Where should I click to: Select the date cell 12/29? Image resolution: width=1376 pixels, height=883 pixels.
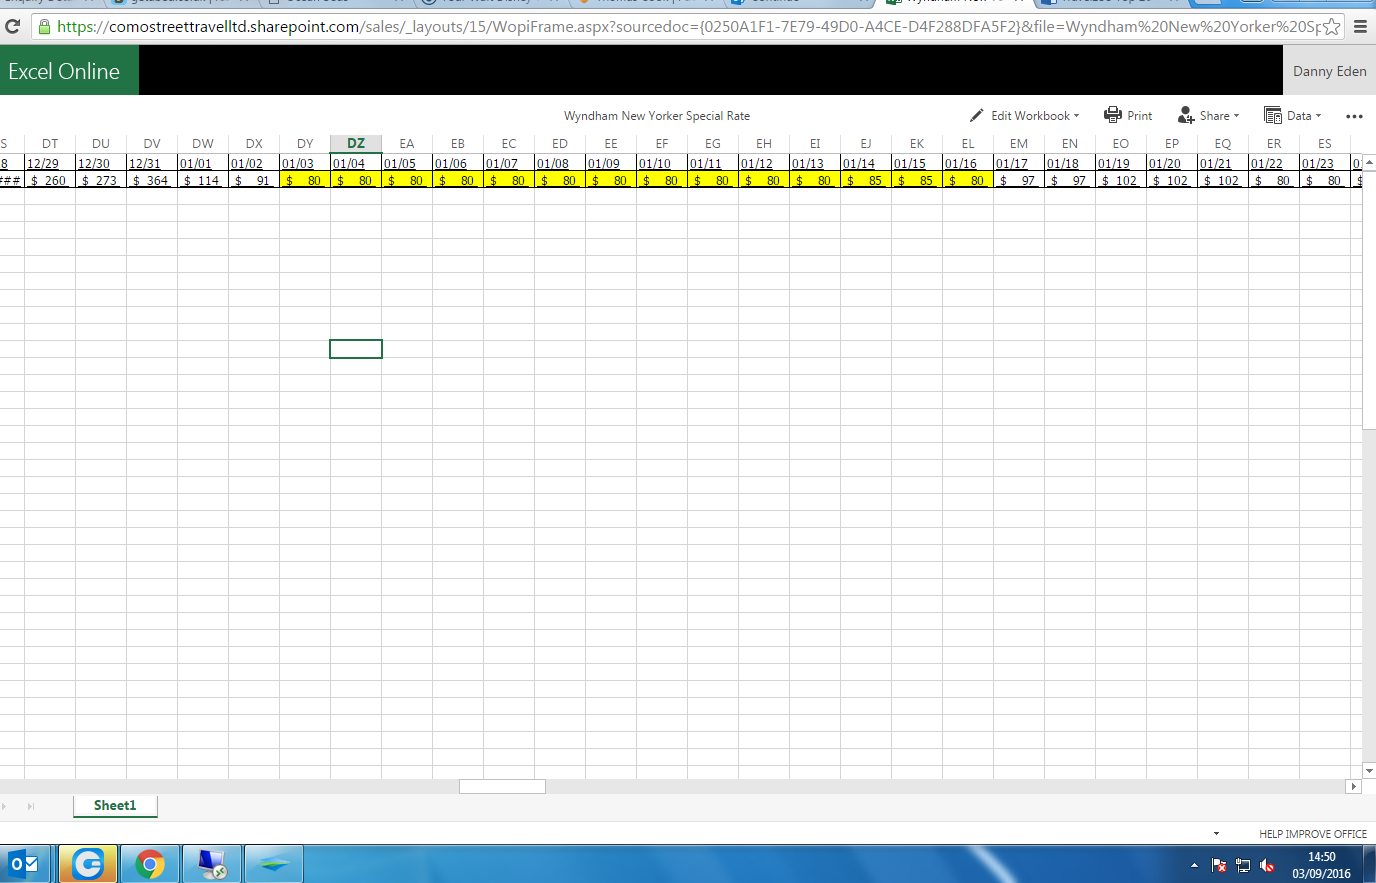[x=50, y=163]
